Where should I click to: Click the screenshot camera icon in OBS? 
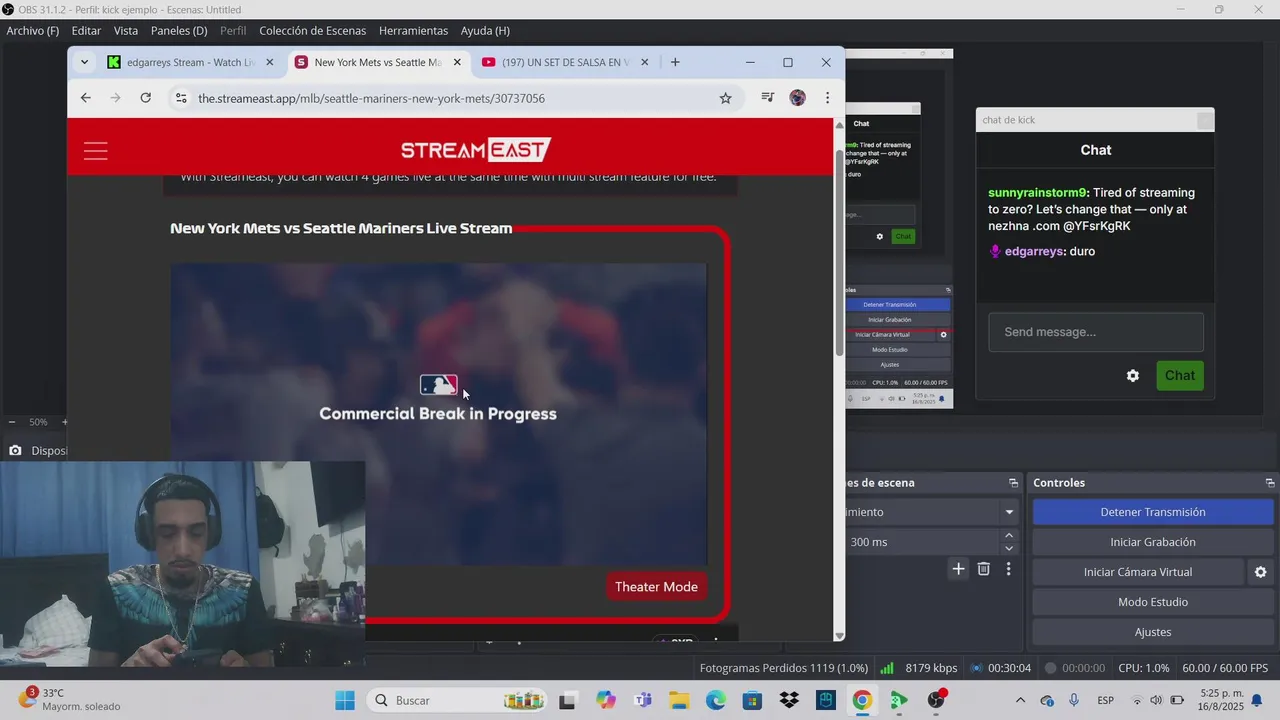coord(15,451)
